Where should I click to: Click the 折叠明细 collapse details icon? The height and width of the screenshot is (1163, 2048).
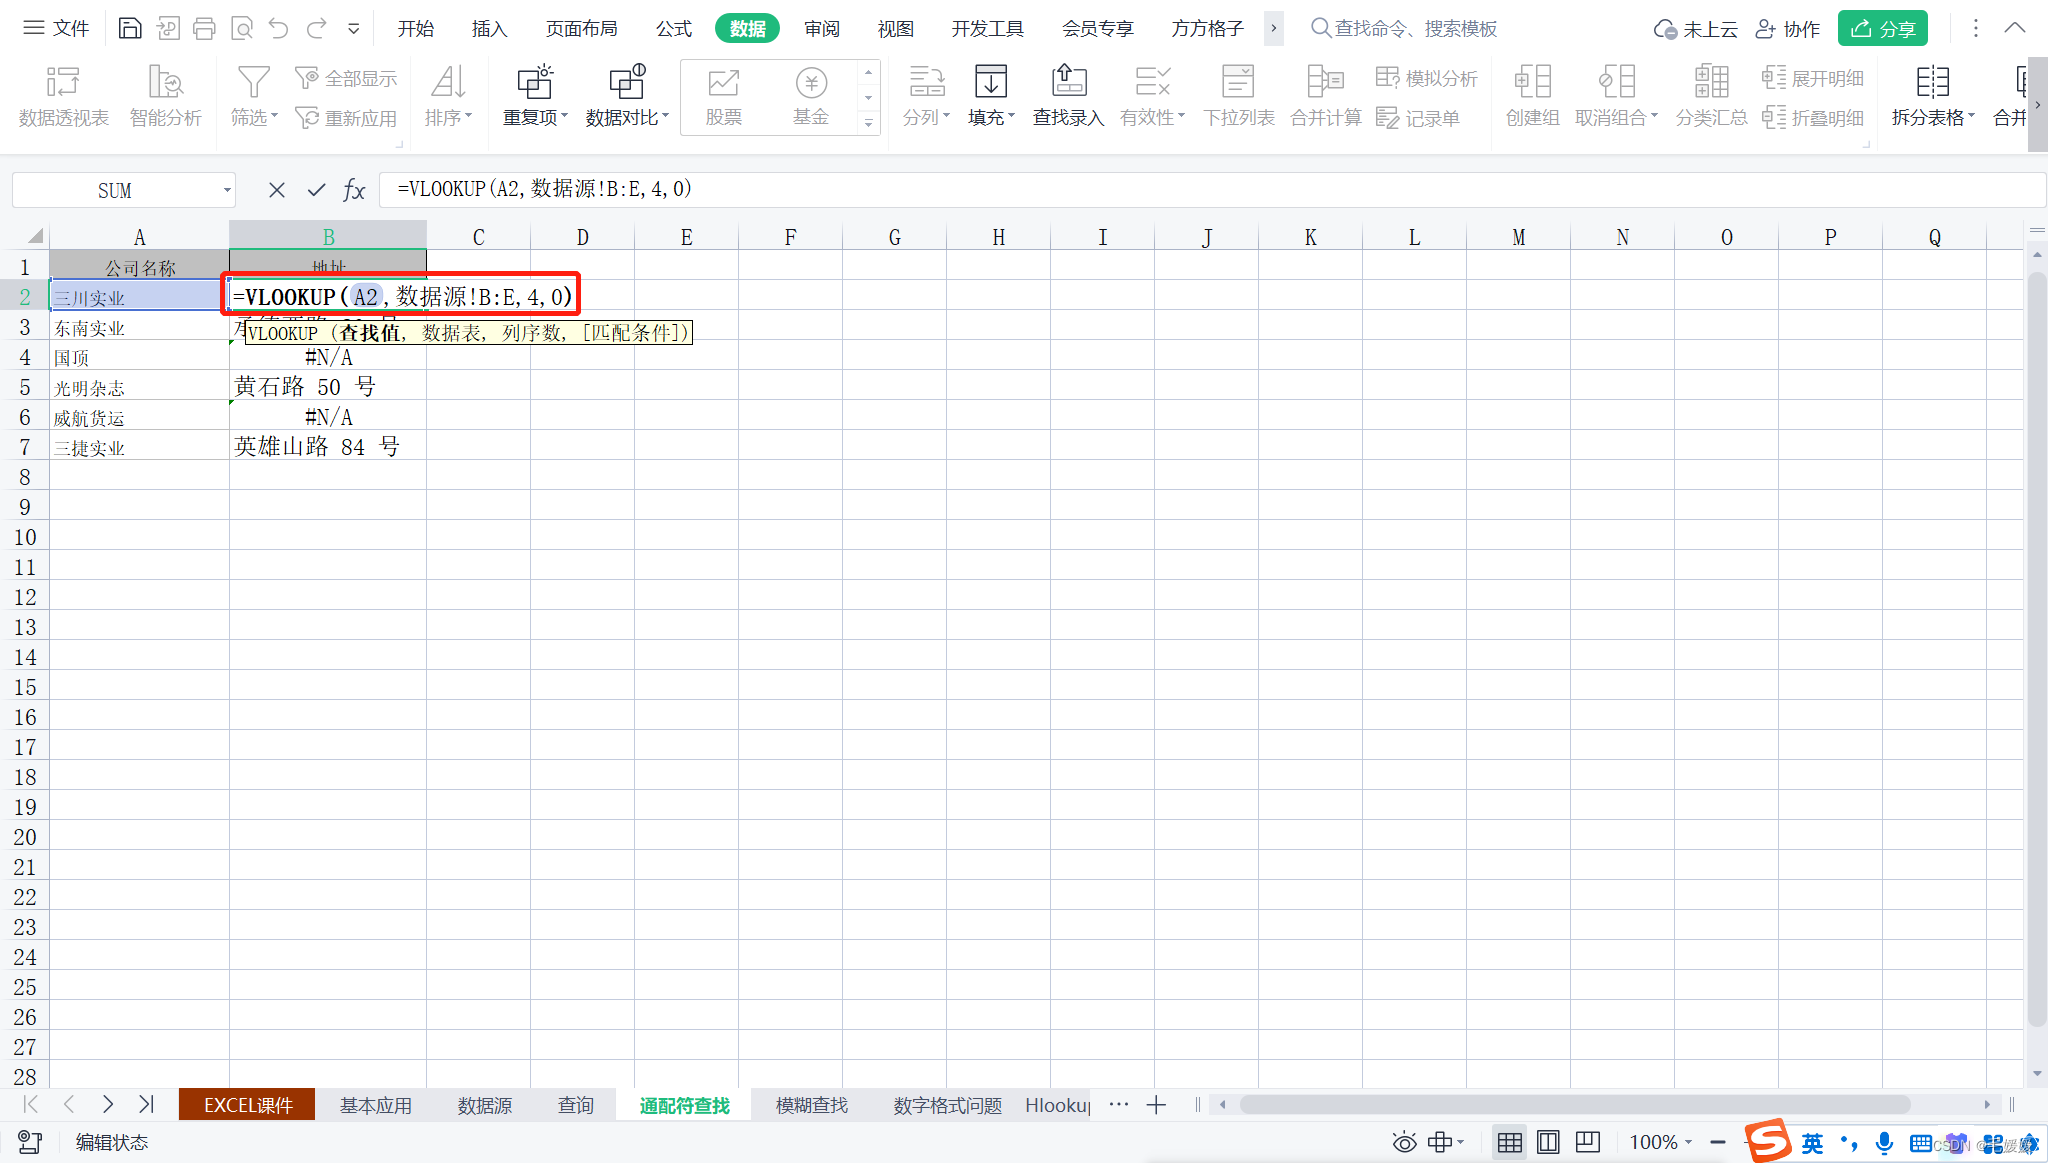[1813, 118]
